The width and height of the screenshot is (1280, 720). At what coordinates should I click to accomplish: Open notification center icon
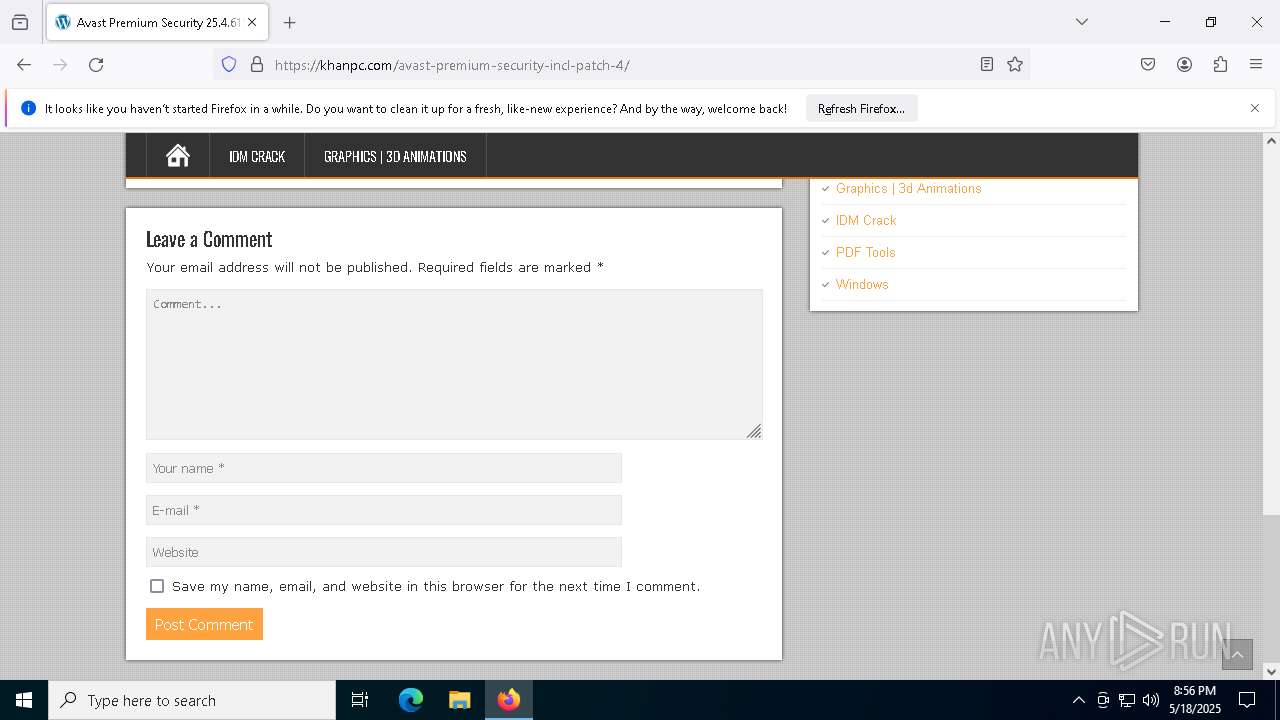pyautogui.click(x=1247, y=700)
